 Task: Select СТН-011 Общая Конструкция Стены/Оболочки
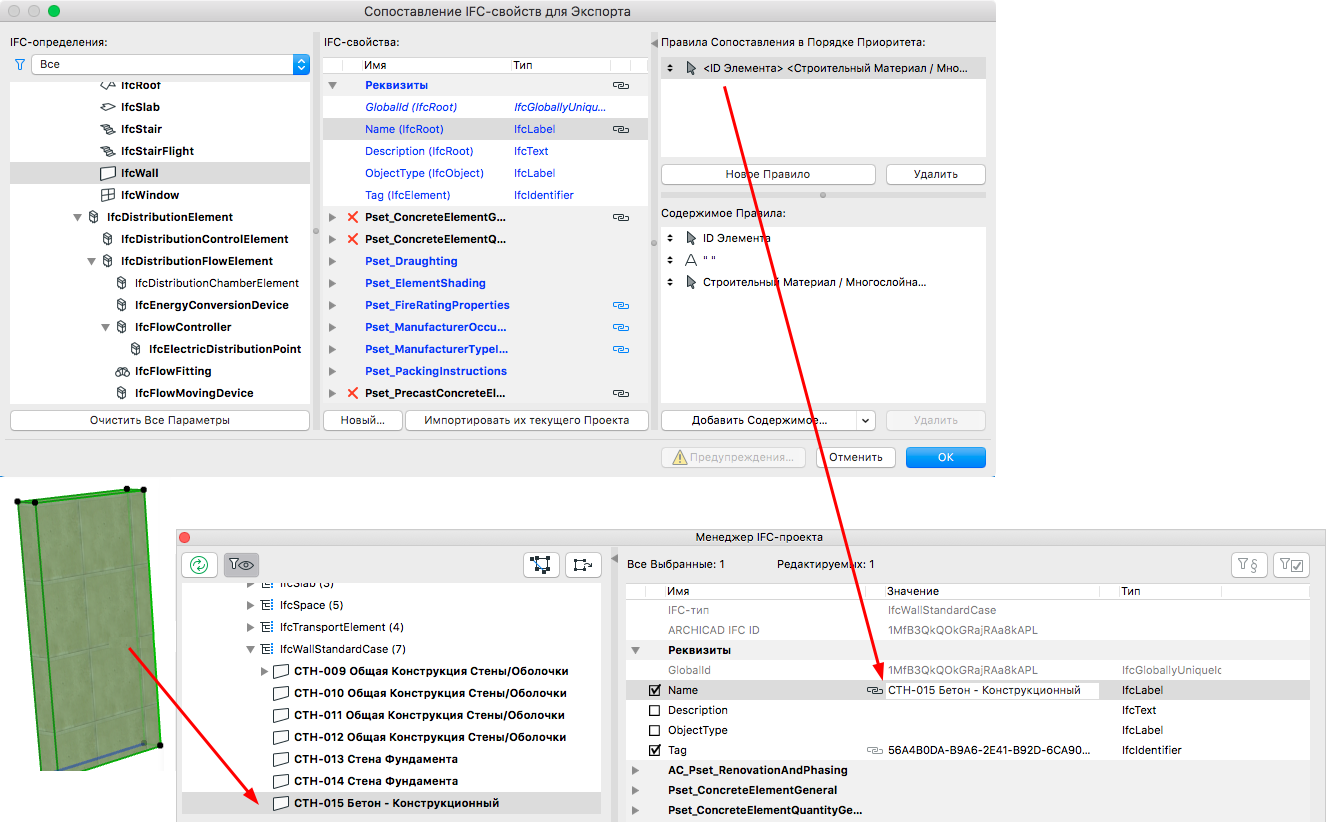pyautogui.click(x=429, y=715)
